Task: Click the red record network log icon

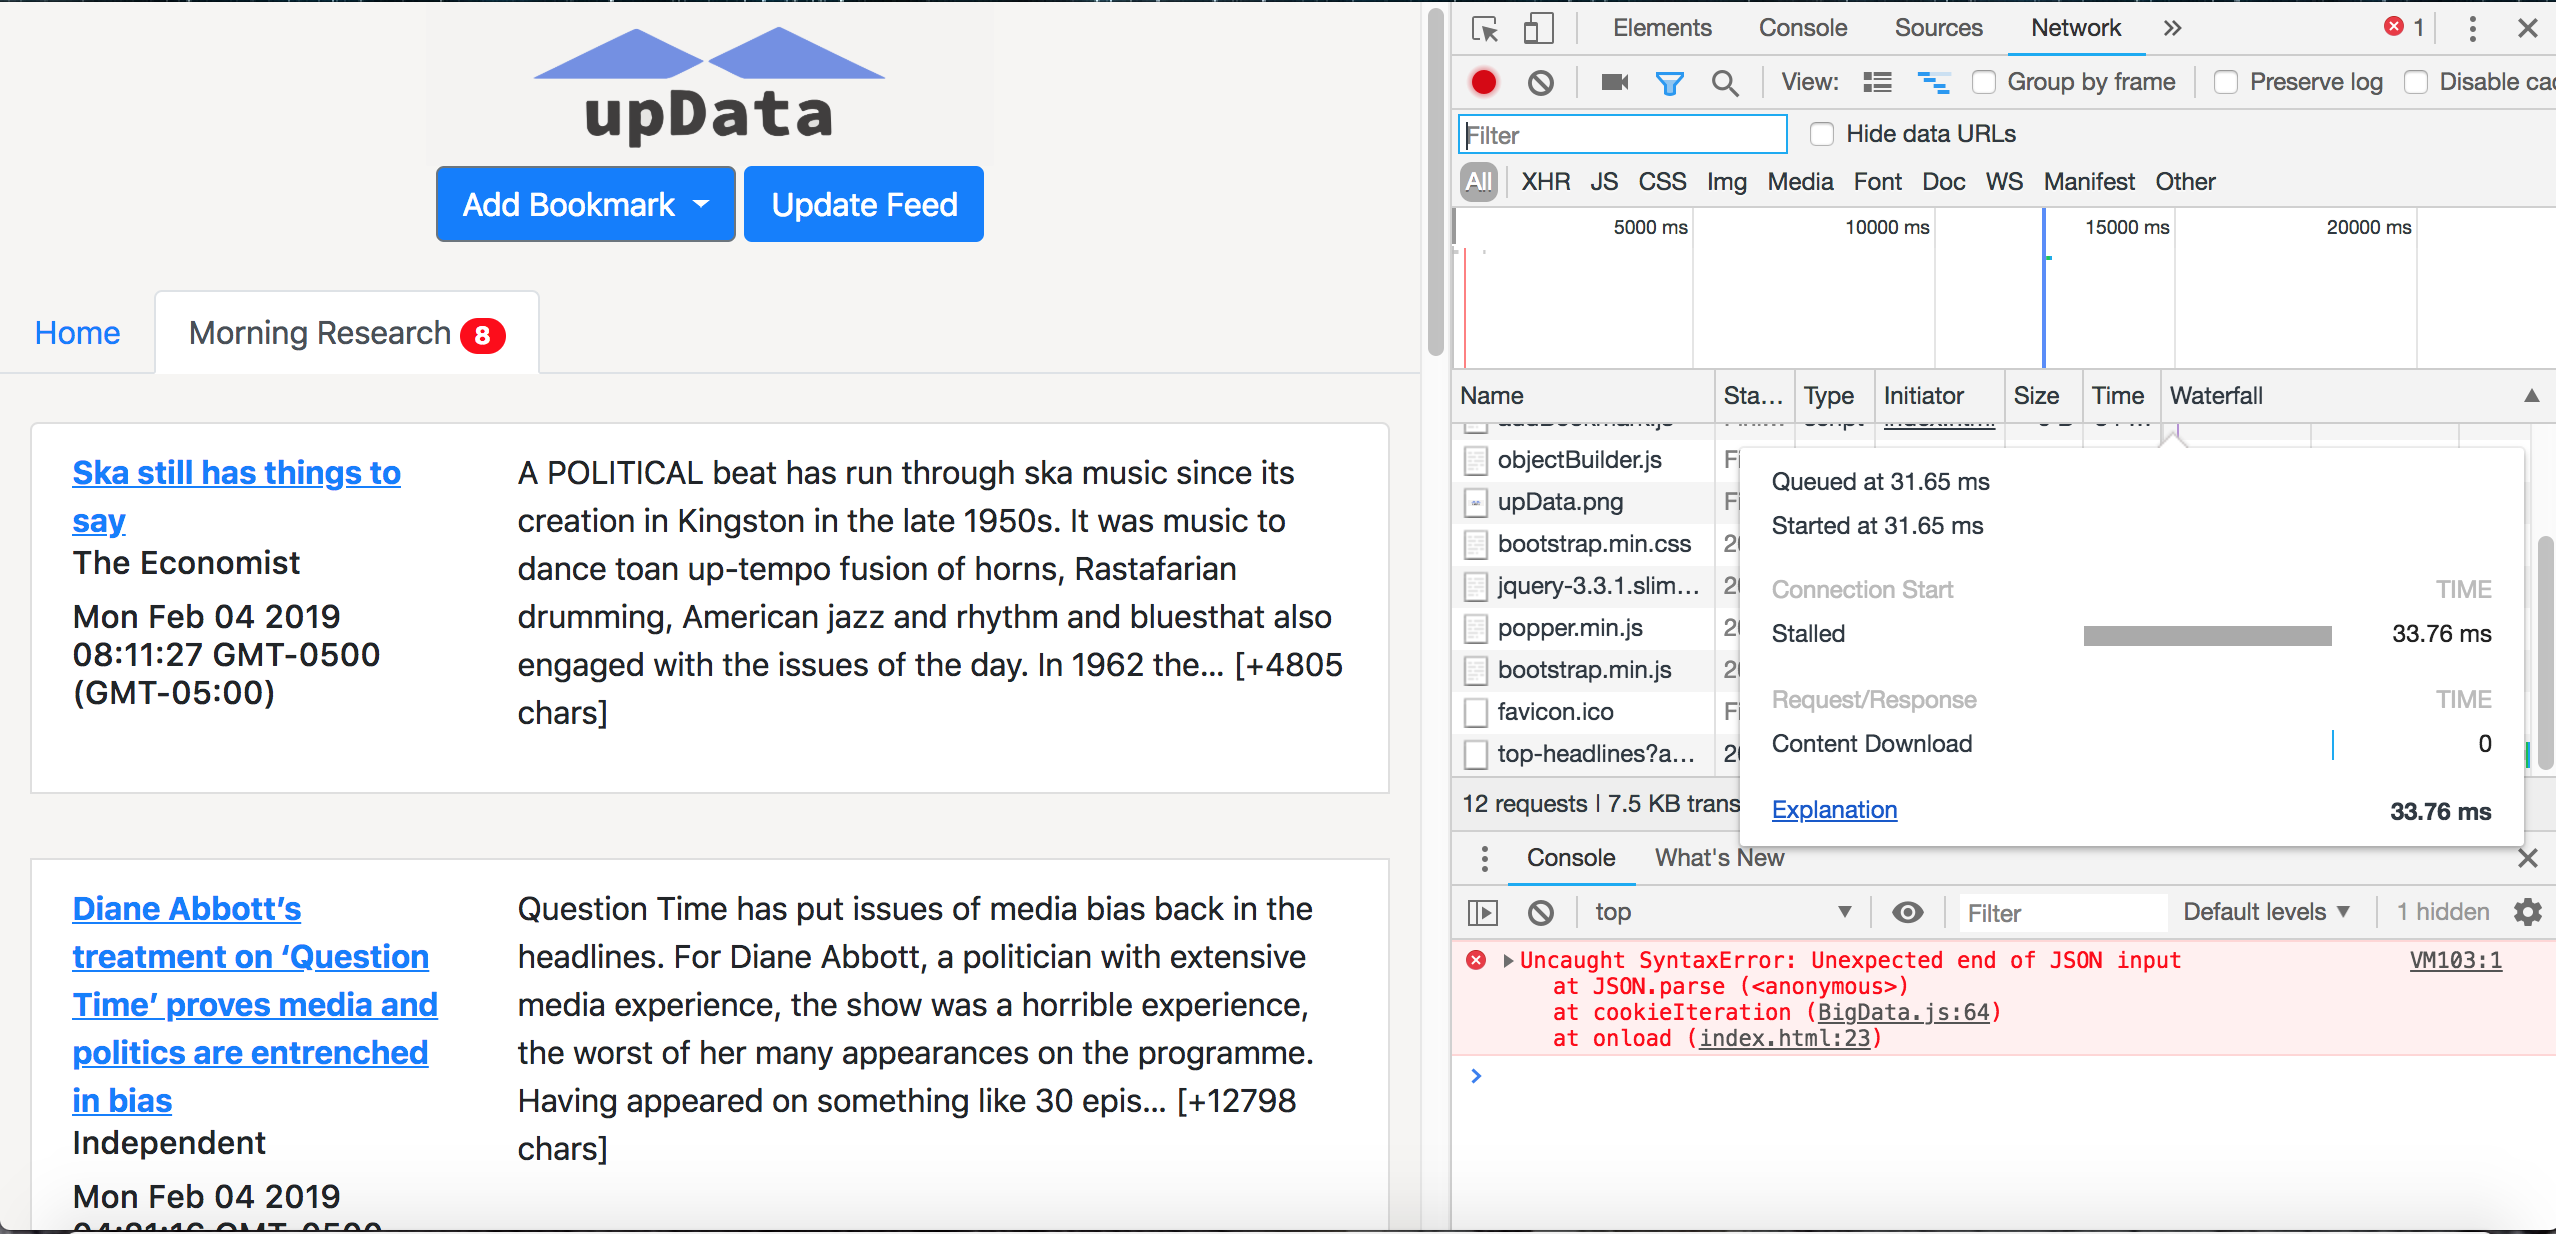Action: point(1484,82)
